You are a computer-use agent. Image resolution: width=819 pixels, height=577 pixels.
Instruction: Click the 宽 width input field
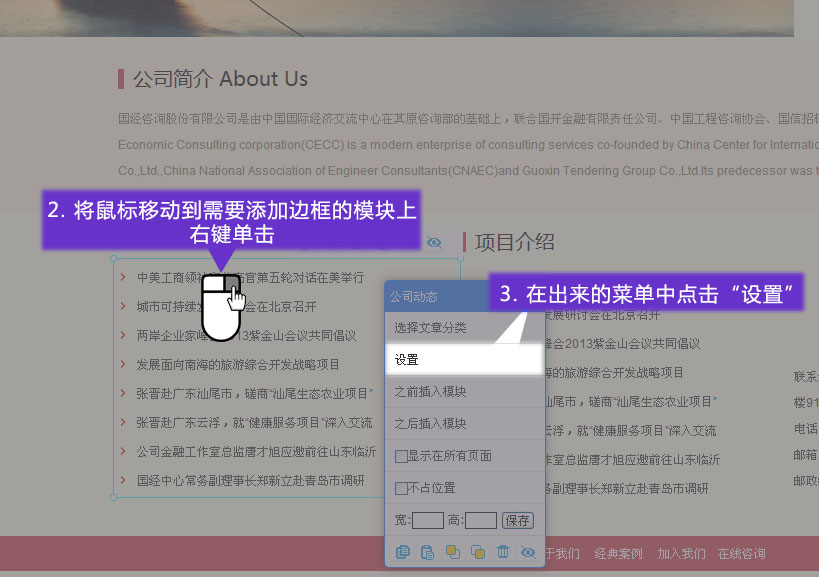428,520
